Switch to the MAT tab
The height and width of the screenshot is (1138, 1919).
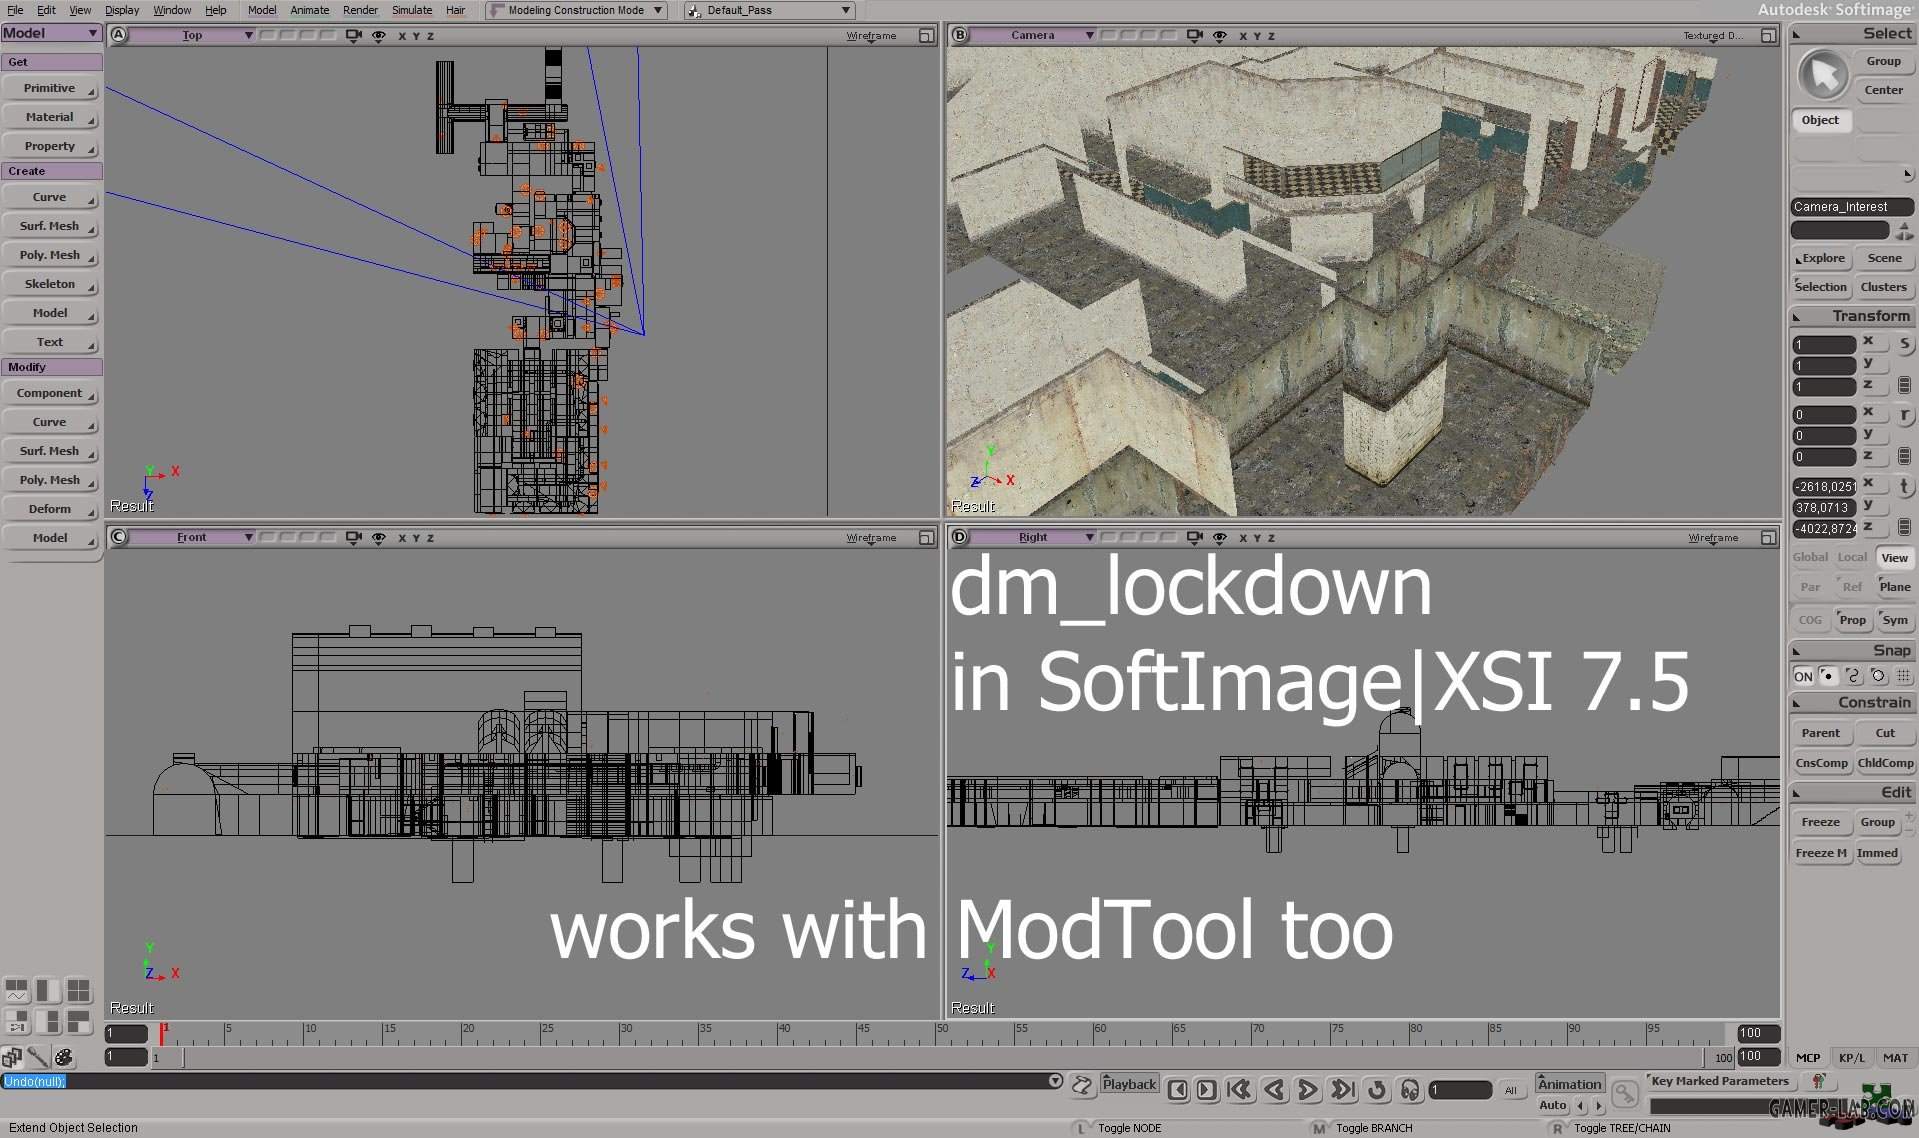1895,1057
